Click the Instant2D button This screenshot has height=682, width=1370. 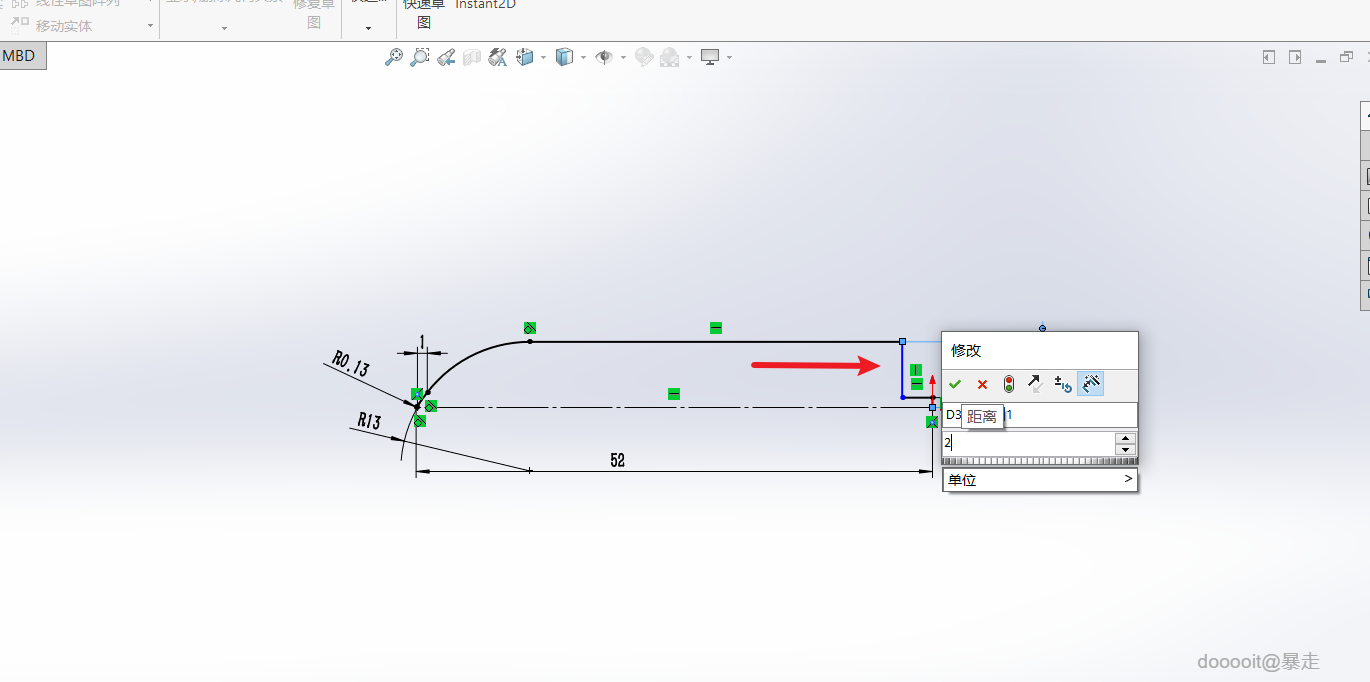(x=486, y=5)
